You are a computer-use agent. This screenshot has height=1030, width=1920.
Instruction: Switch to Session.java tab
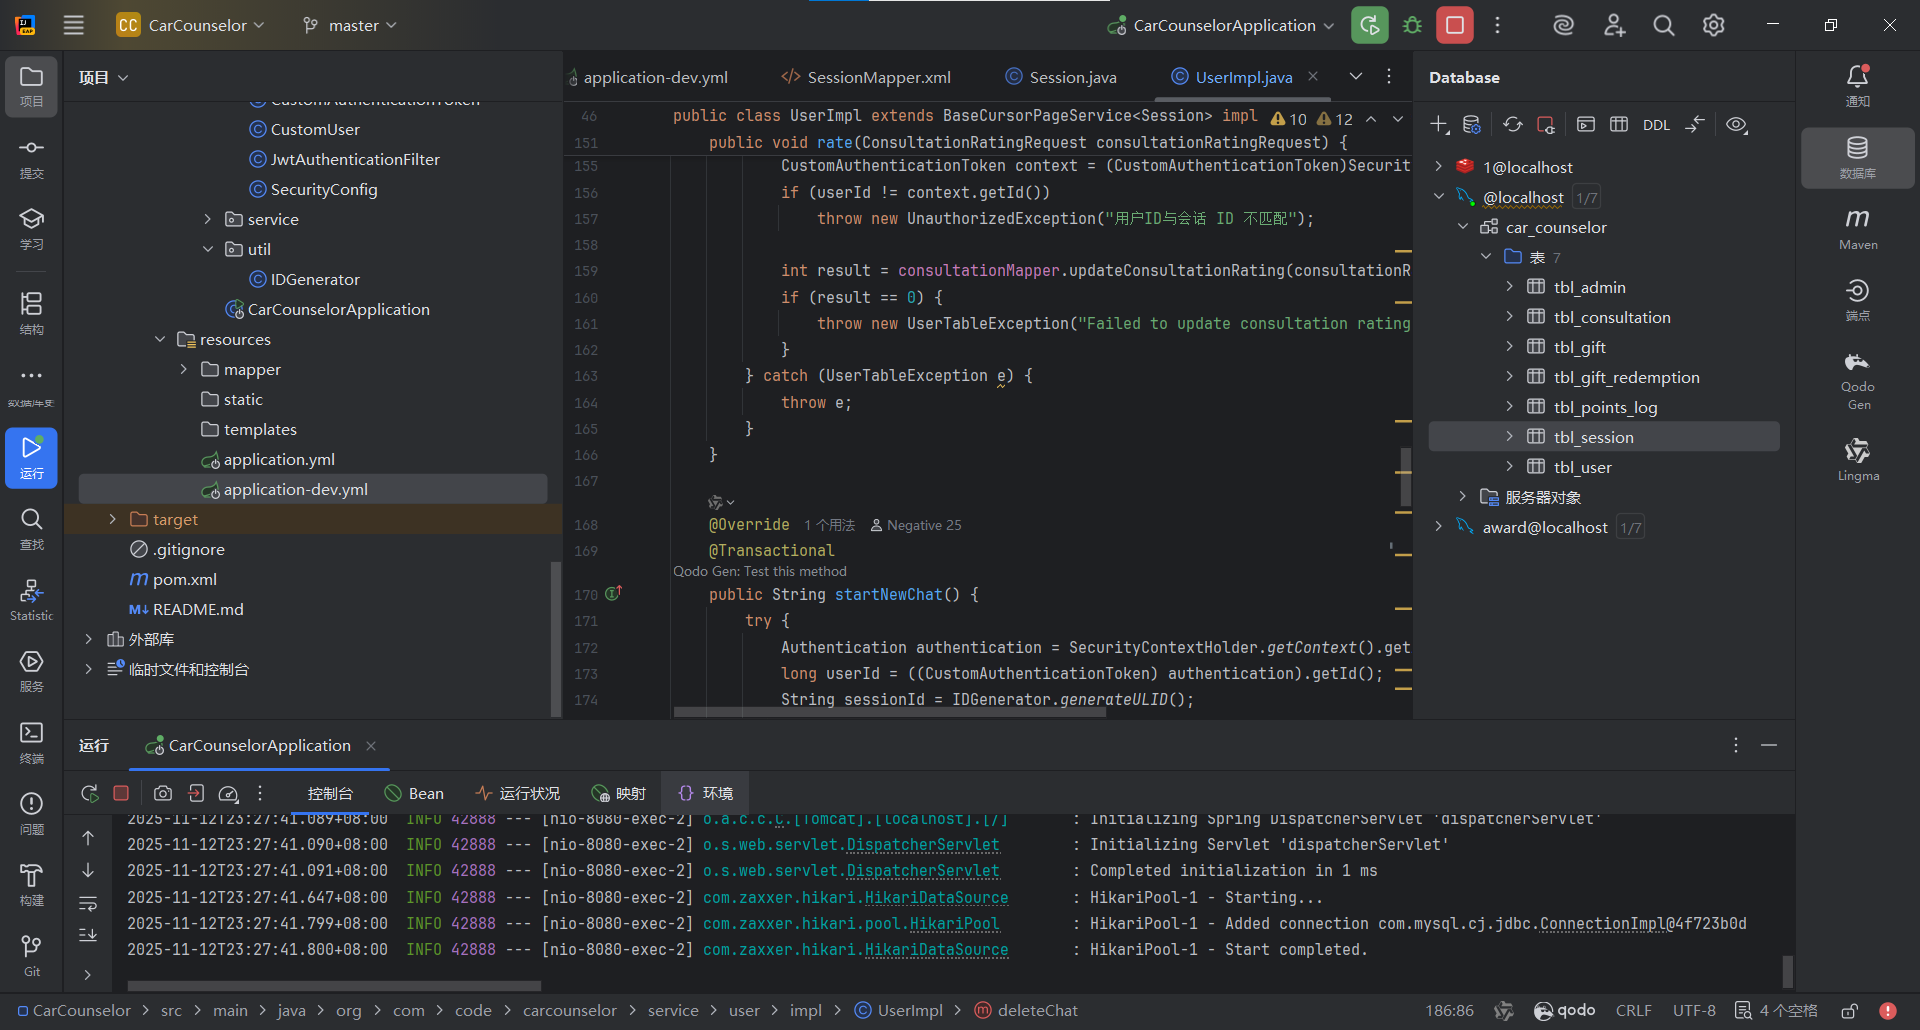tap(1061, 77)
